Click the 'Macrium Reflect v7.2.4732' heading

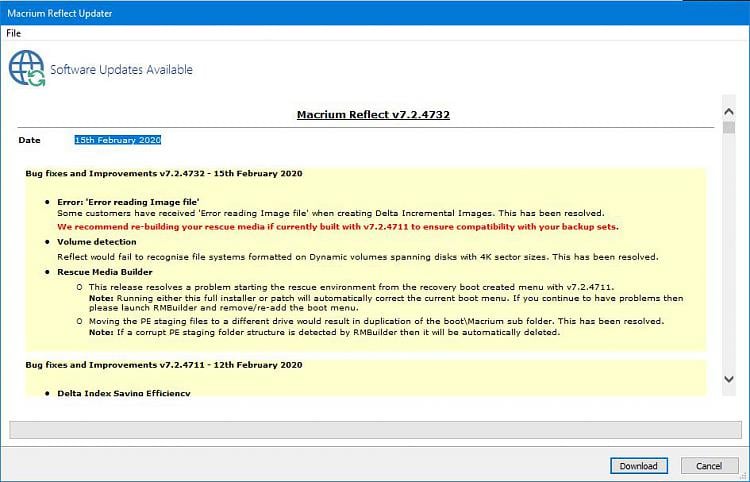coord(373,115)
